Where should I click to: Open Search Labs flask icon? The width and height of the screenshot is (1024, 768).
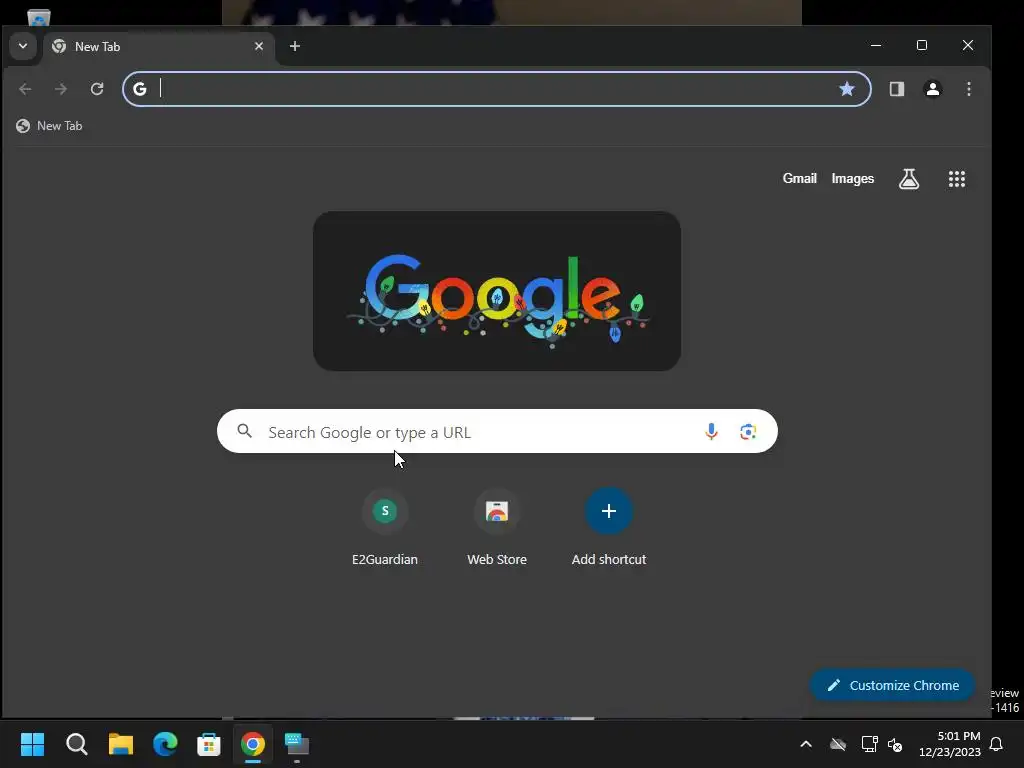pyautogui.click(x=908, y=178)
